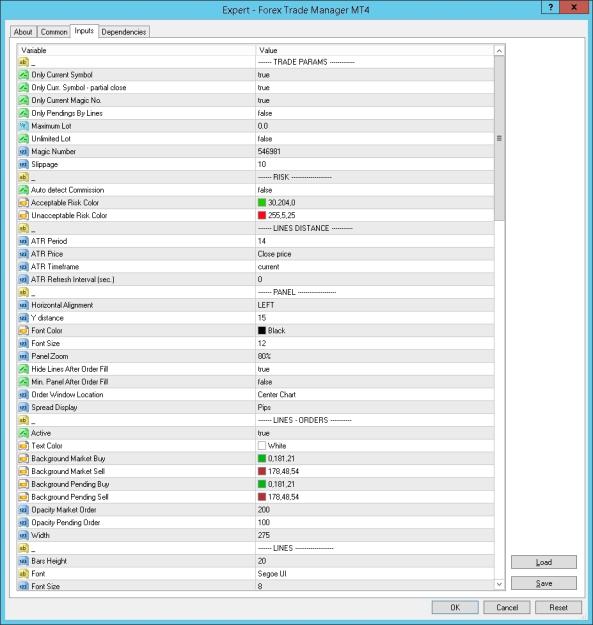Image resolution: width=593 pixels, height=625 pixels.
Task: Click the icon next to Opacity Market Order
Action: tap(24, 510)
